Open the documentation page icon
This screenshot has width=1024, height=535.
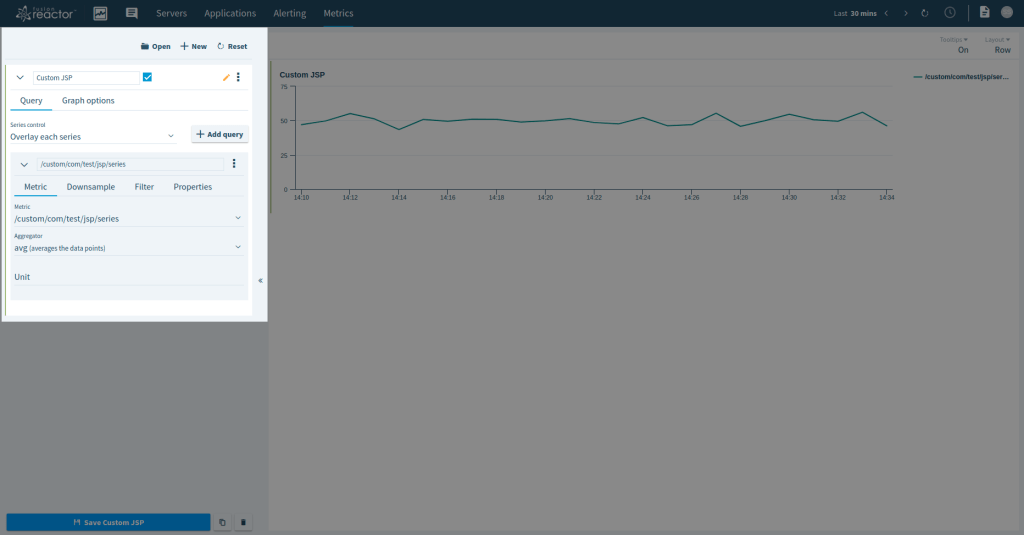(984, 12)
